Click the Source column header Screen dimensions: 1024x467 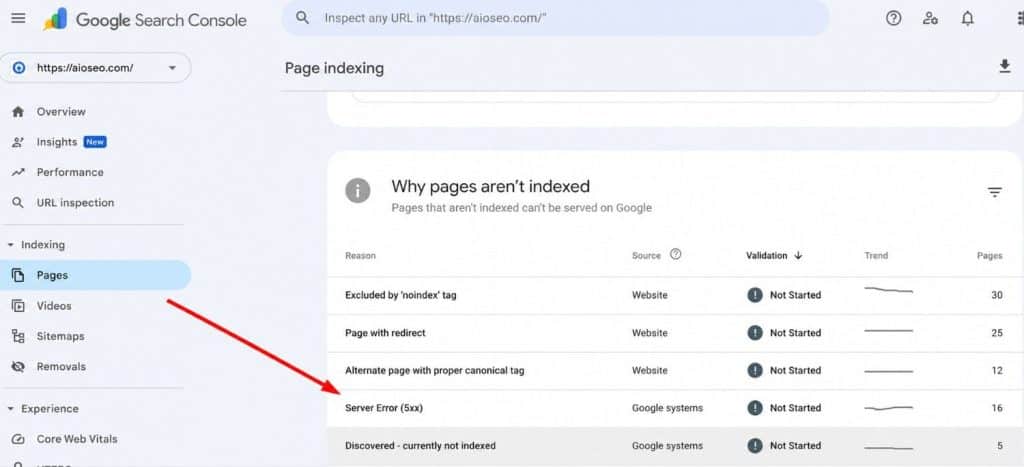coord(647,255)
